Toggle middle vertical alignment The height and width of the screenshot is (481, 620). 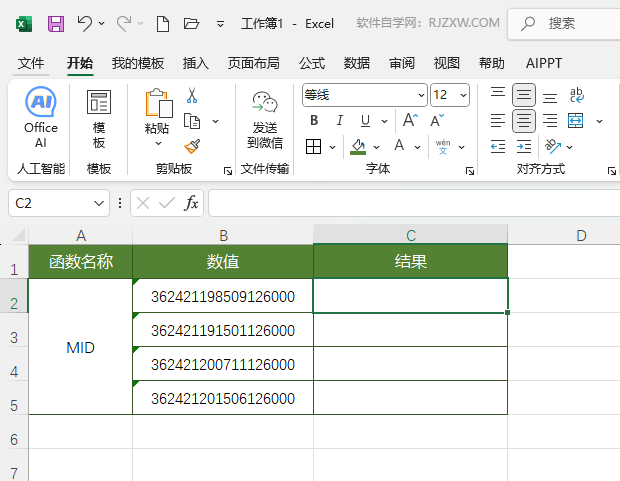pos(524,95)
